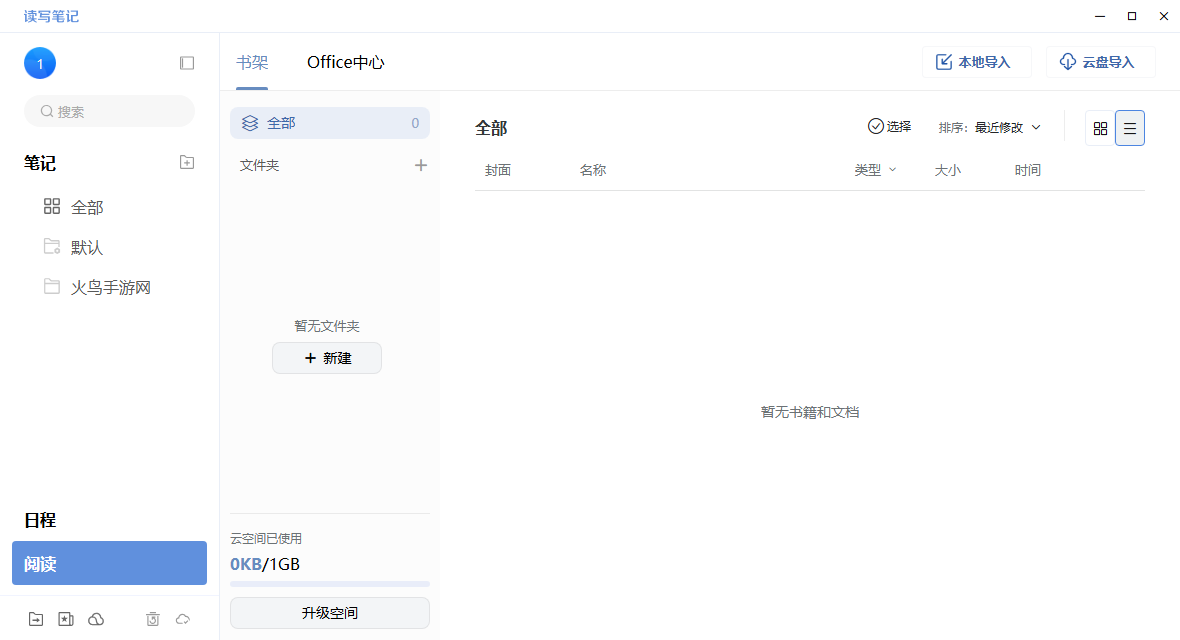Click the 名称 column header
Screen dimensions: 1180x640
(593, 170)
